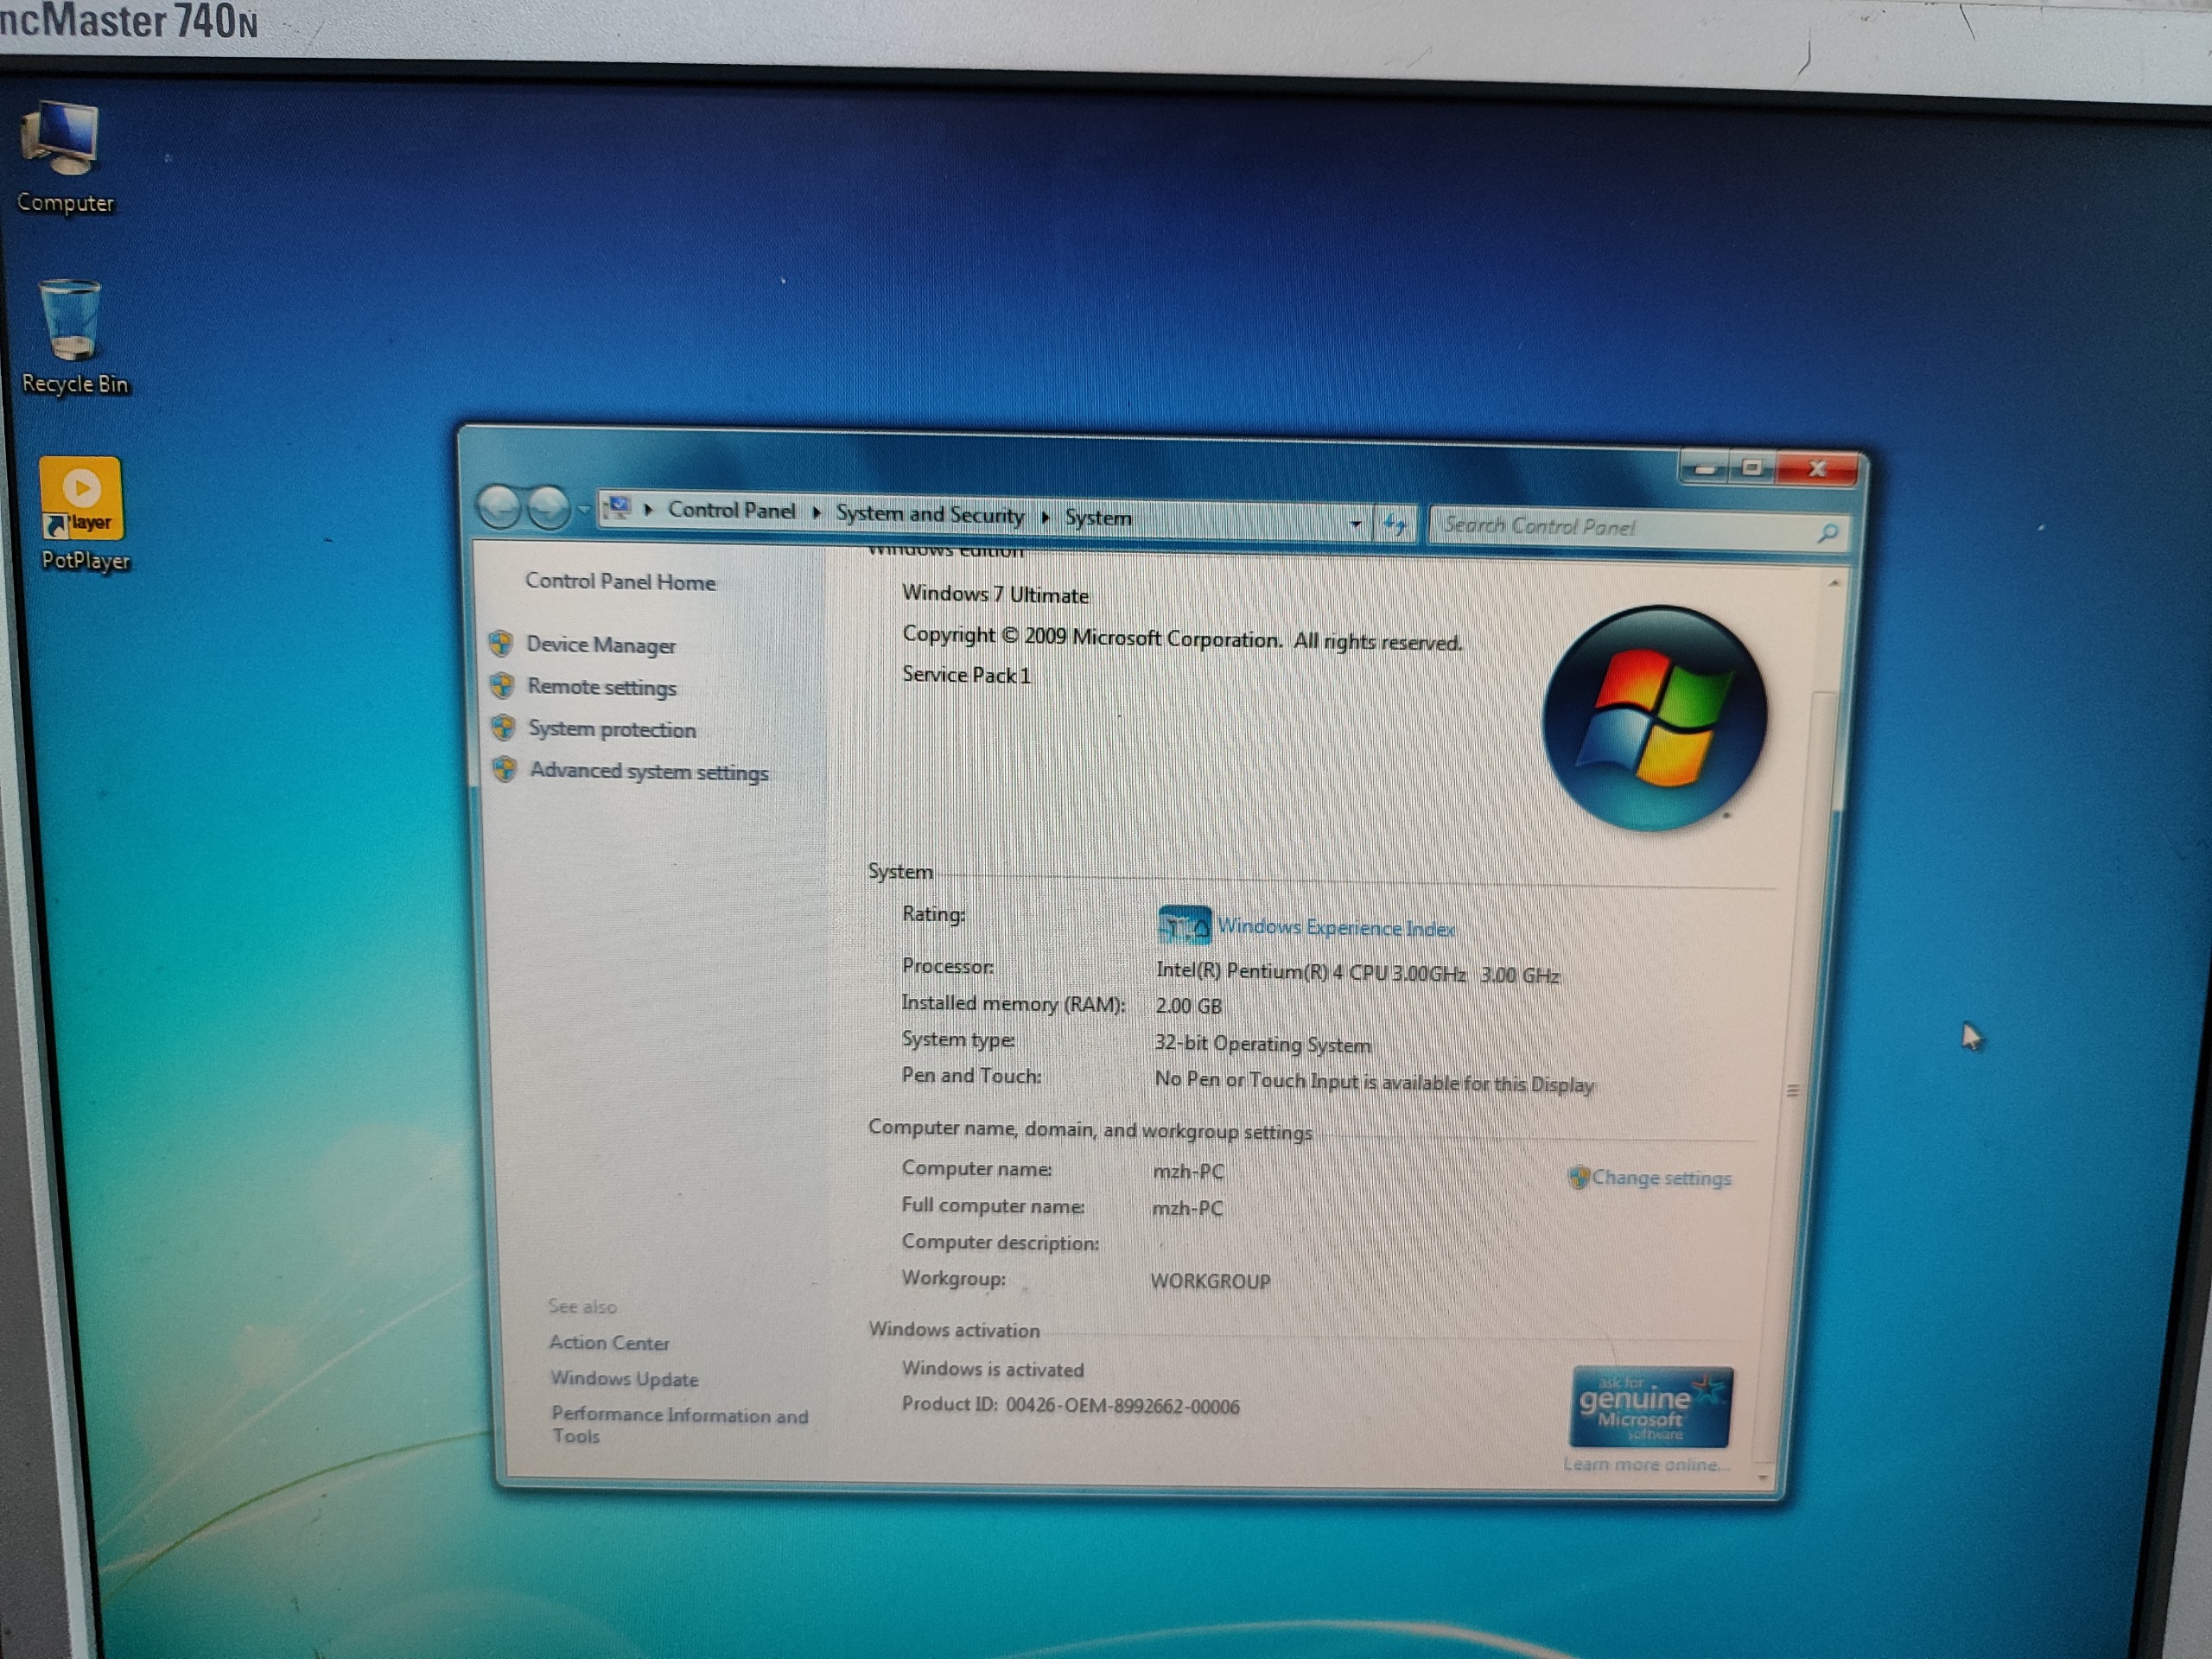Click the Back navigation arrow
Image resolution: width=2212 pixels, height=1659 pixels.
click(498, 506)
